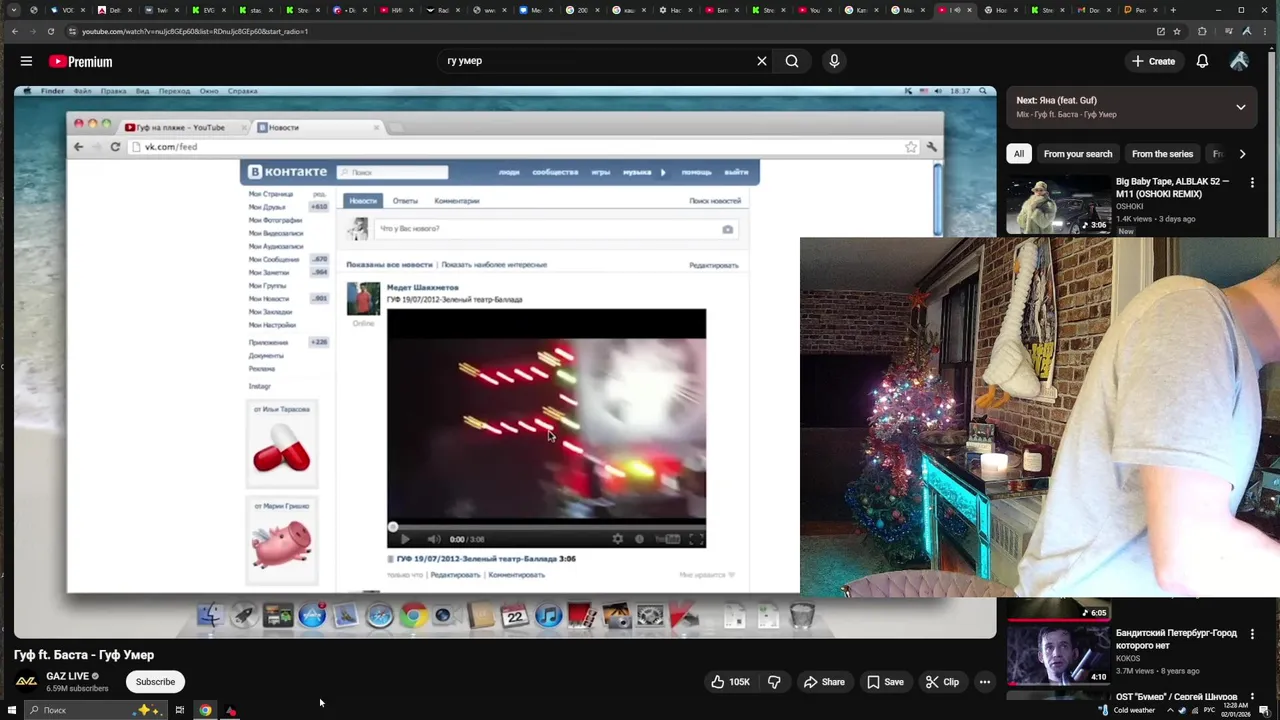Expand the Next: Яна queue panel
This screenshot has height=720, width=1280.
click(x=1241, y=107)
